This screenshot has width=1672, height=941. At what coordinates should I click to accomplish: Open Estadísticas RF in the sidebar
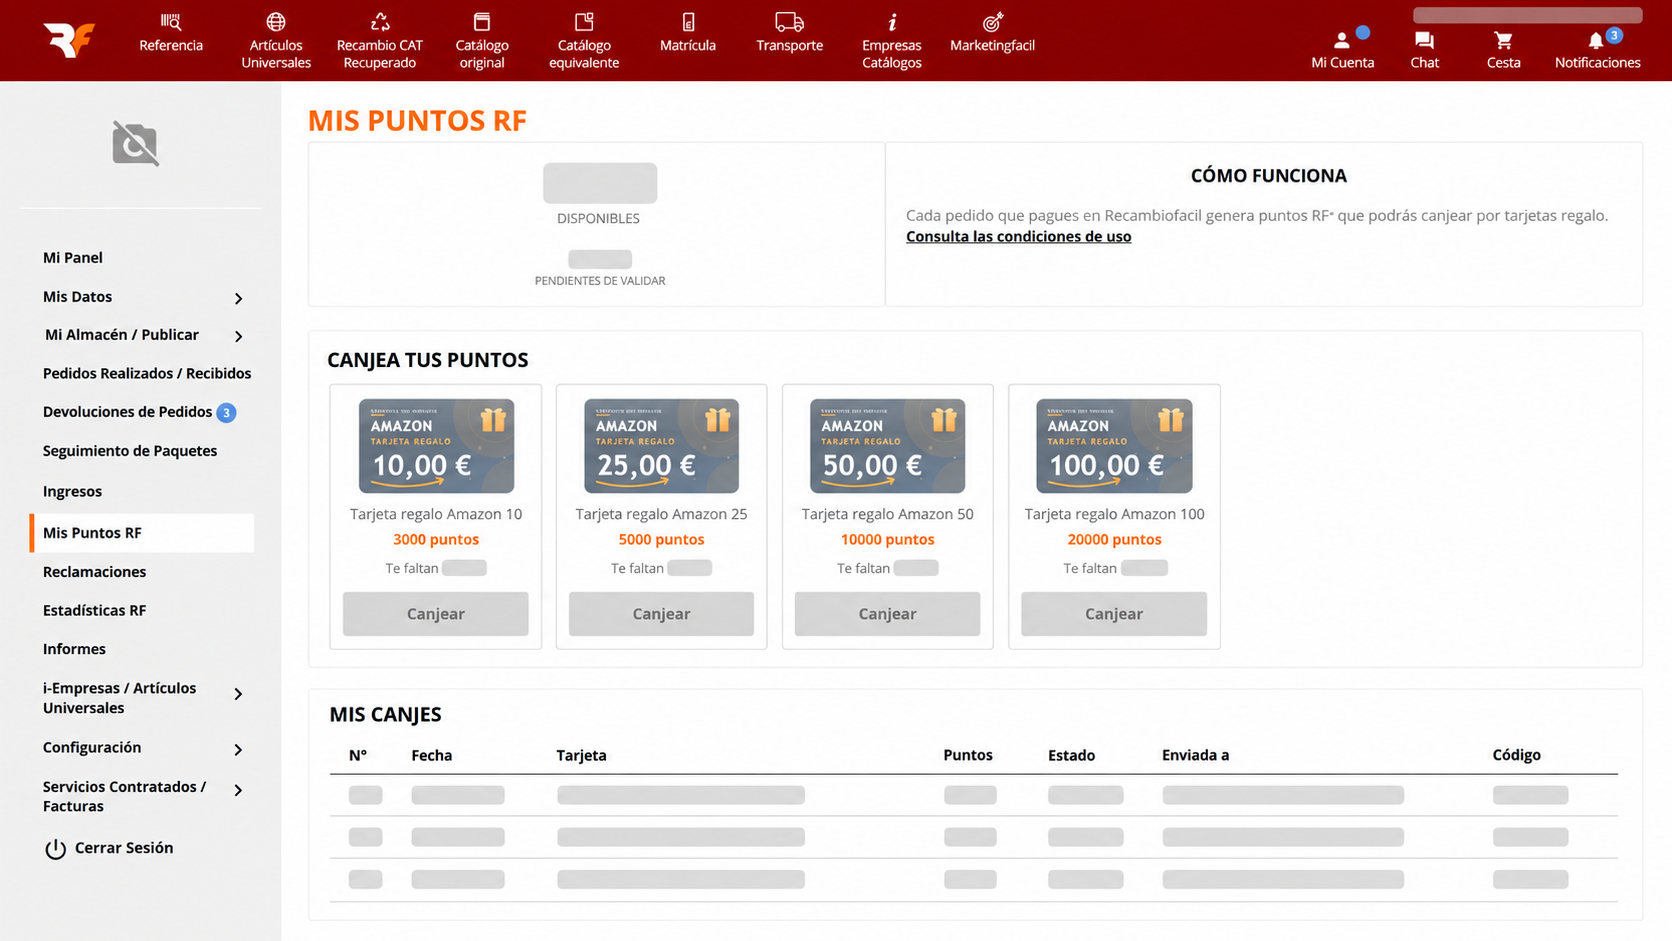coord(94,610)
